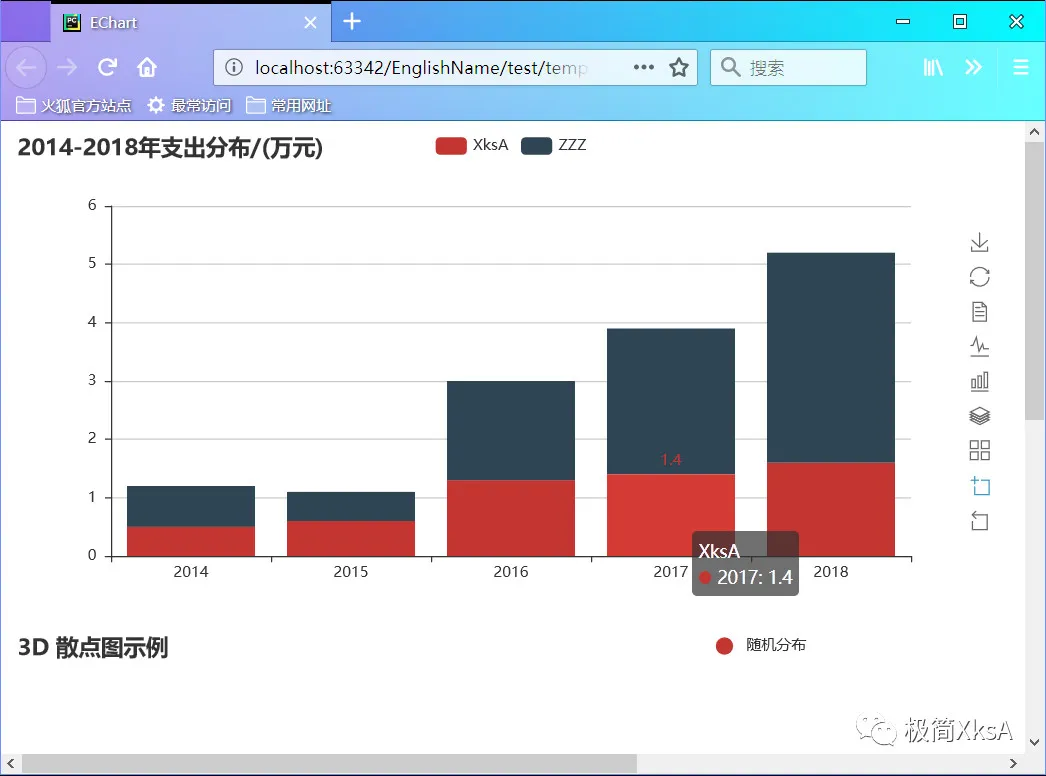Viewport: 1046px width, 776px height.
Task: Activate the area zoom icon
Action: point(979,486)
